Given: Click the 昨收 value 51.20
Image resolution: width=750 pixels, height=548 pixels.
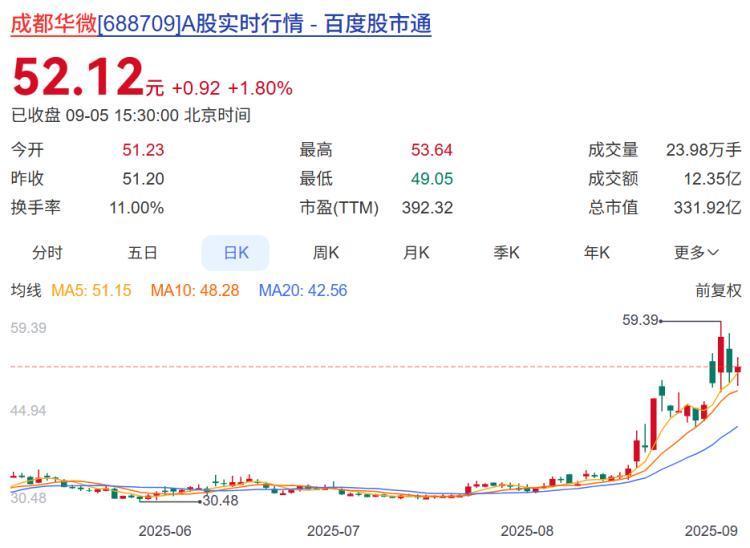Looking at the screenshot, I should (143, 179).
